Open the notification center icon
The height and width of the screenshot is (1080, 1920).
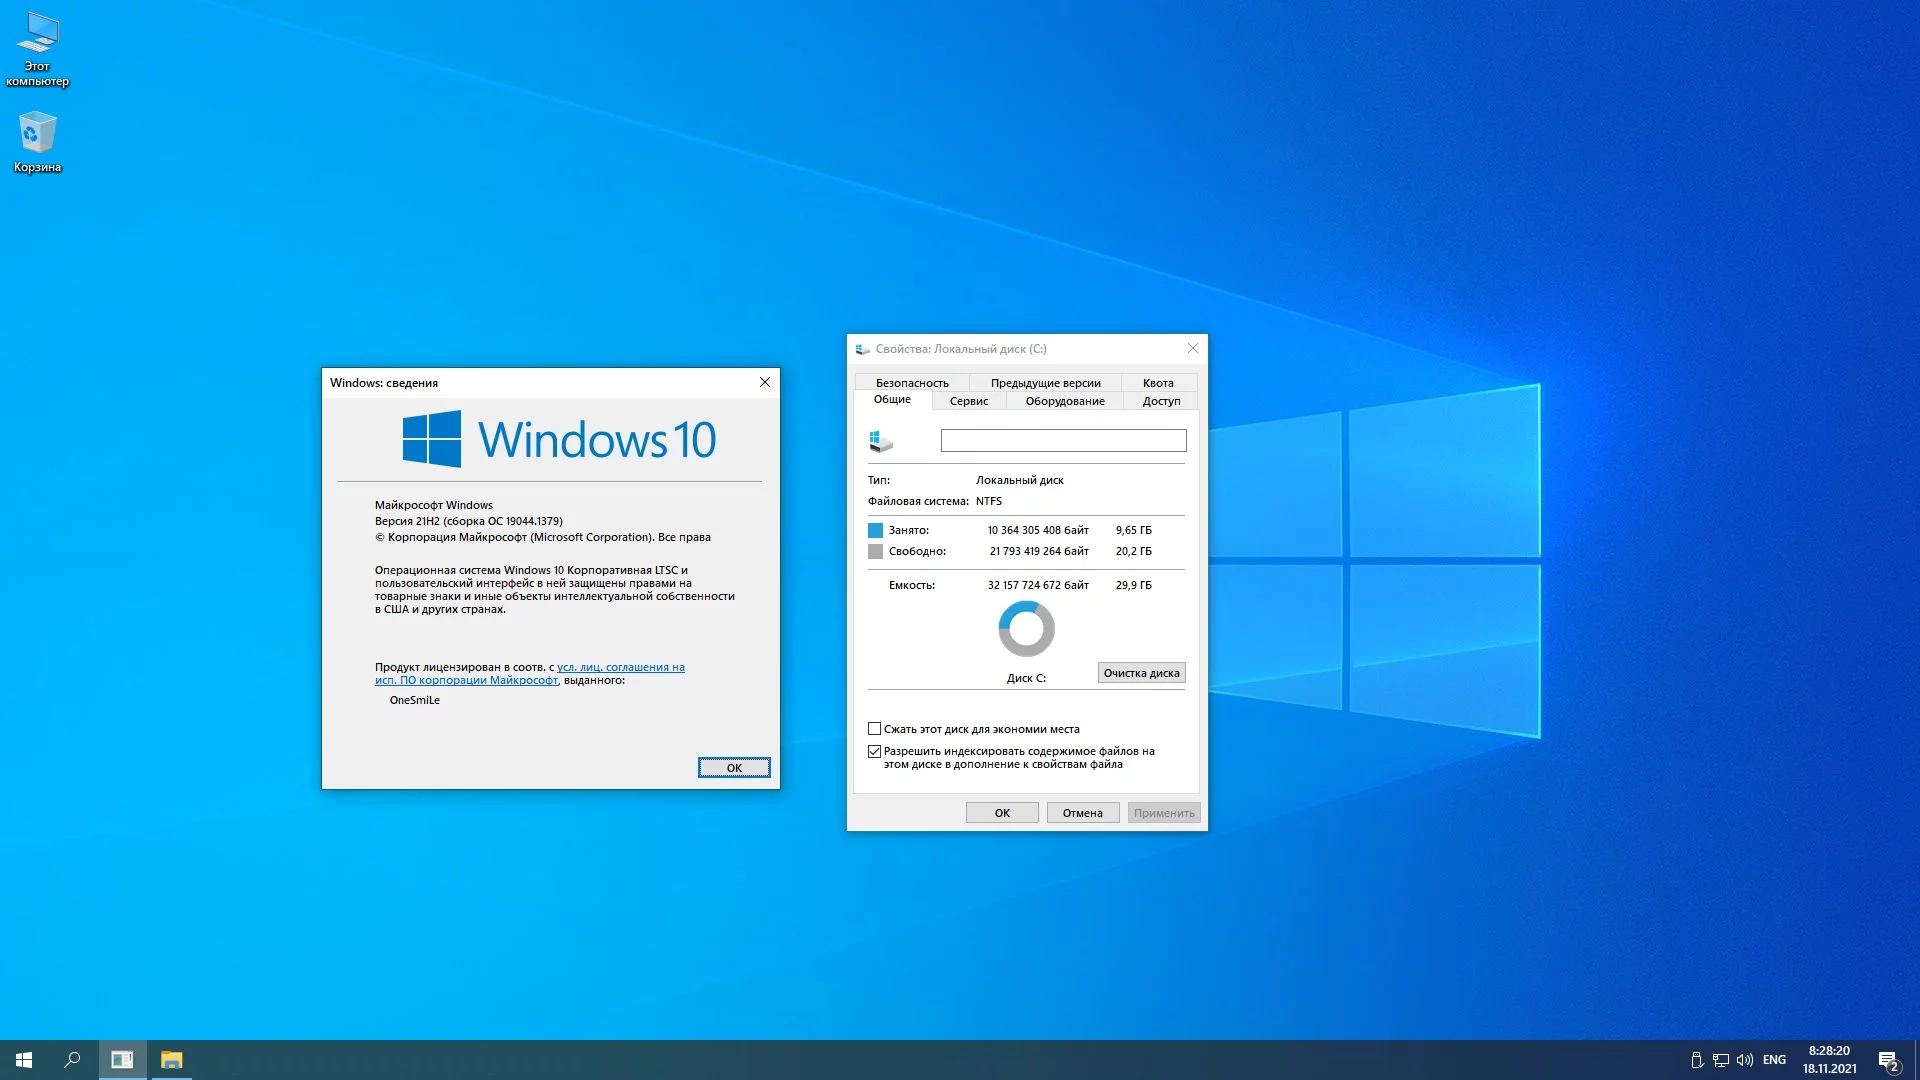[1888, 1060]
